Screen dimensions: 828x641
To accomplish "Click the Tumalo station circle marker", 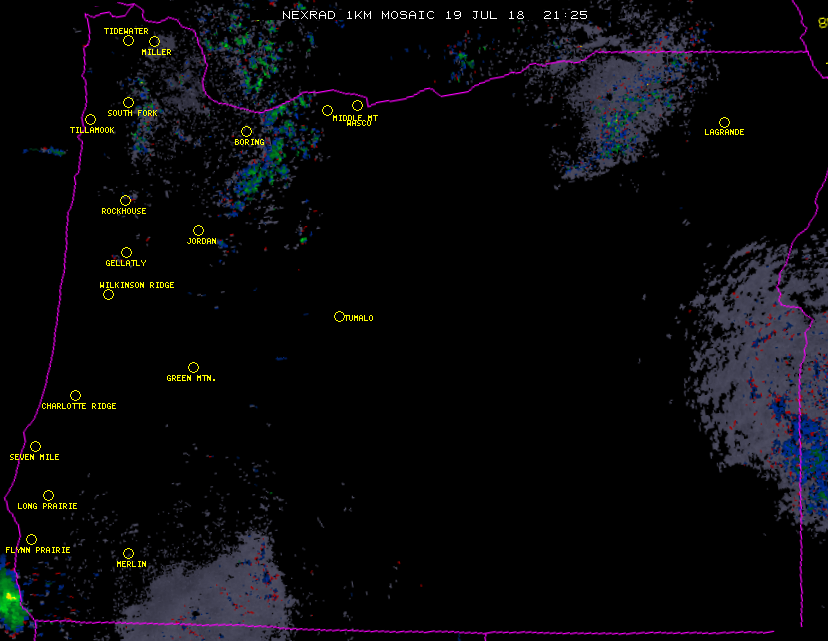I will pyautogui.click(x=339, y=317).
